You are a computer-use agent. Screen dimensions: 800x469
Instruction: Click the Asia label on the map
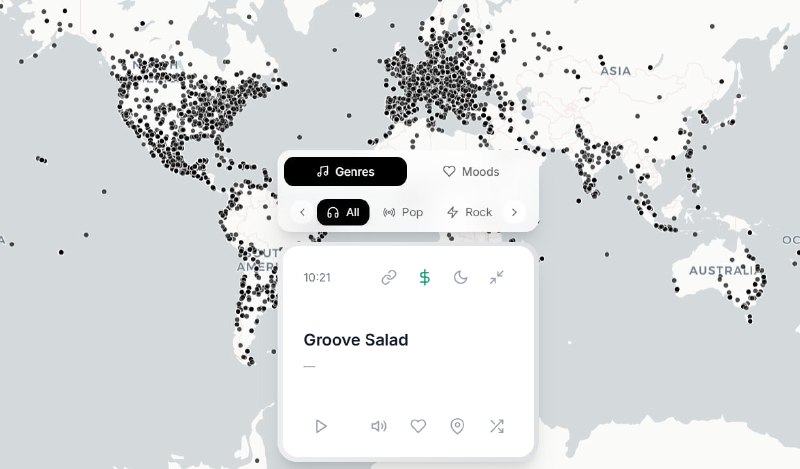616,71
